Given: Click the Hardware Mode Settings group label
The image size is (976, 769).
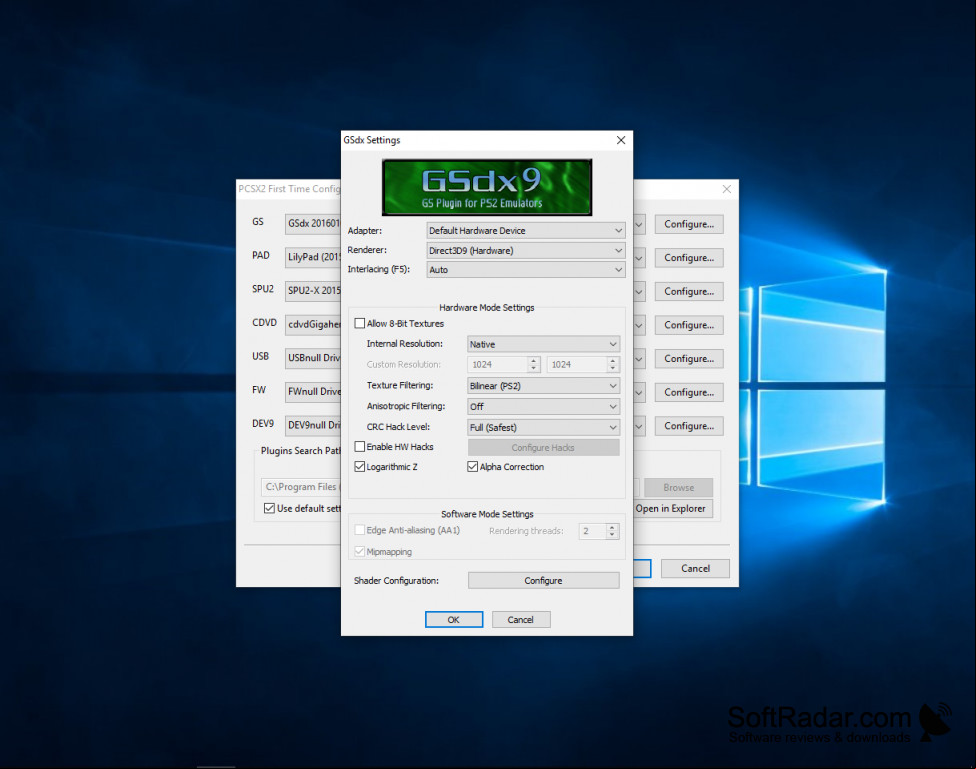Looking at the screenshot, I should point(487,308).
